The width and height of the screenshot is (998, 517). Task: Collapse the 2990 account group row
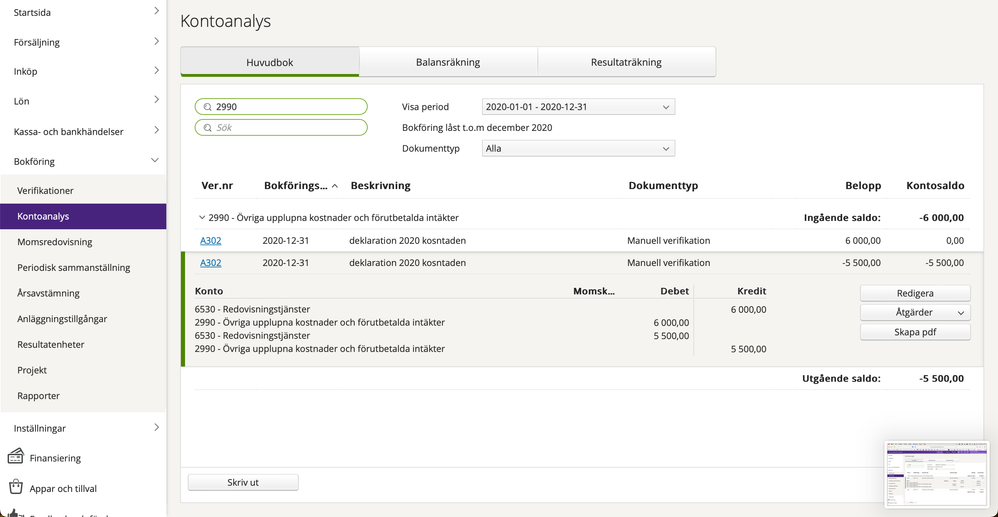[203, 217]
